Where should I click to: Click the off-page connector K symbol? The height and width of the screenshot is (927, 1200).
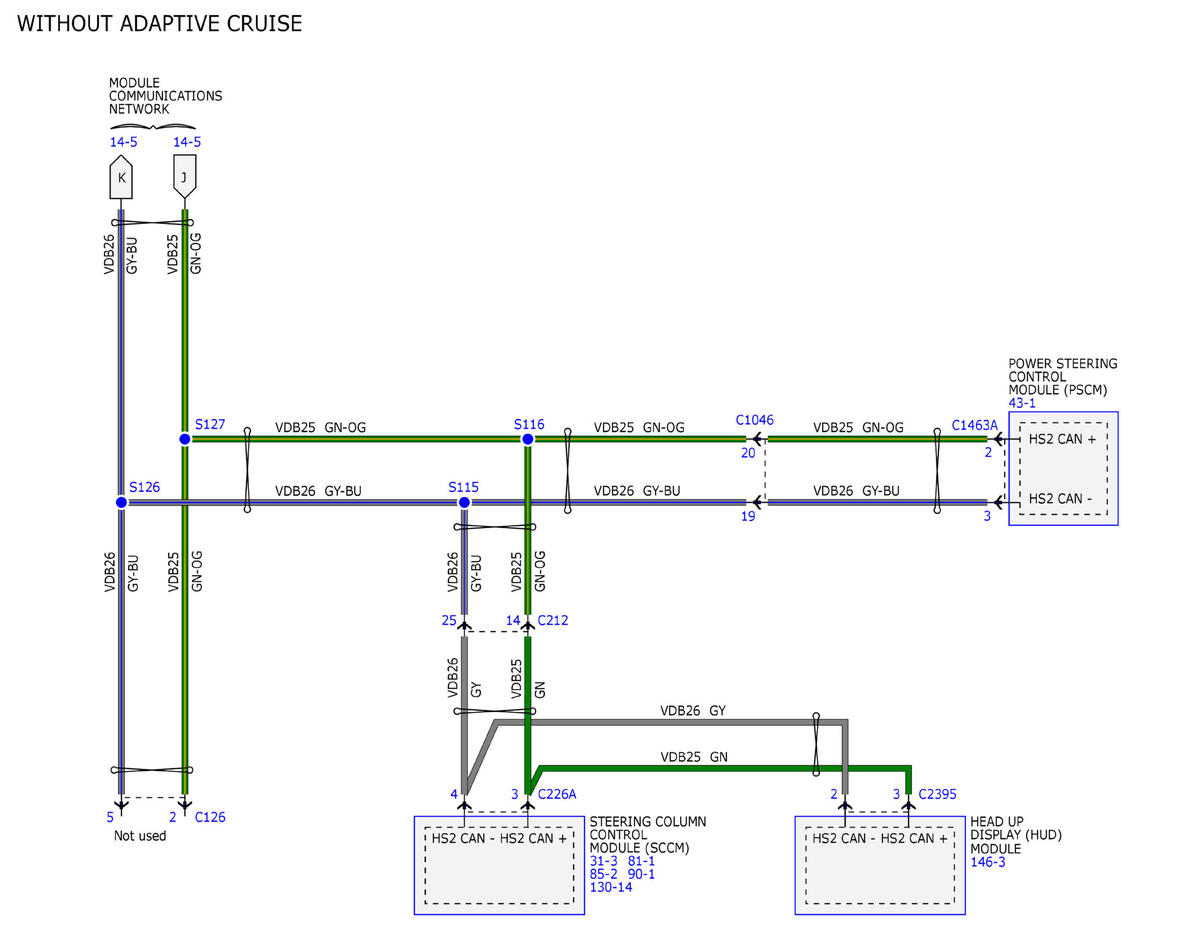click(121, 176)
